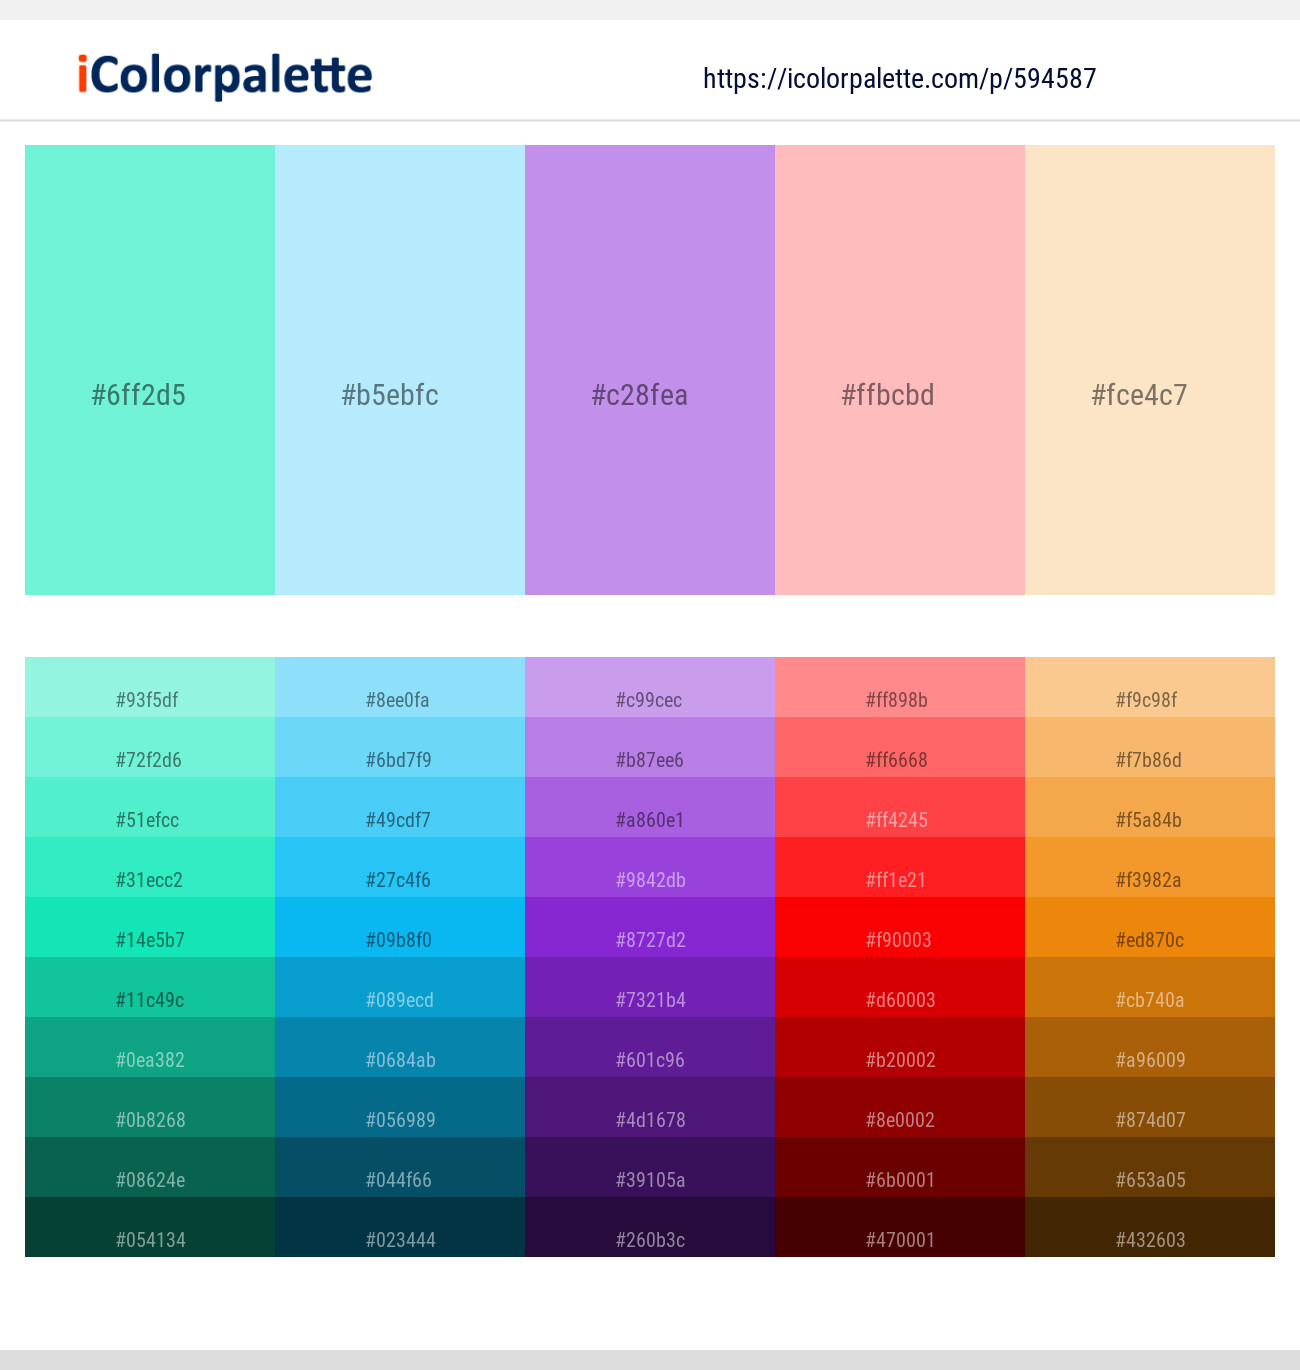Select the darkest blue shade #023444
Image resolution: width=1300 pixels, height=1370 pixels.
click(399, 1239)
